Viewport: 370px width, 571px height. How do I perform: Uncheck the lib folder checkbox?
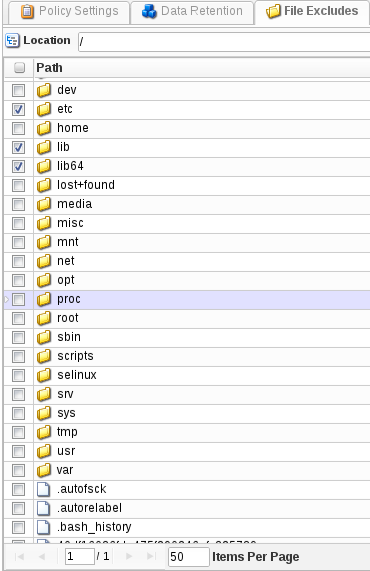[x=18, y=147]
